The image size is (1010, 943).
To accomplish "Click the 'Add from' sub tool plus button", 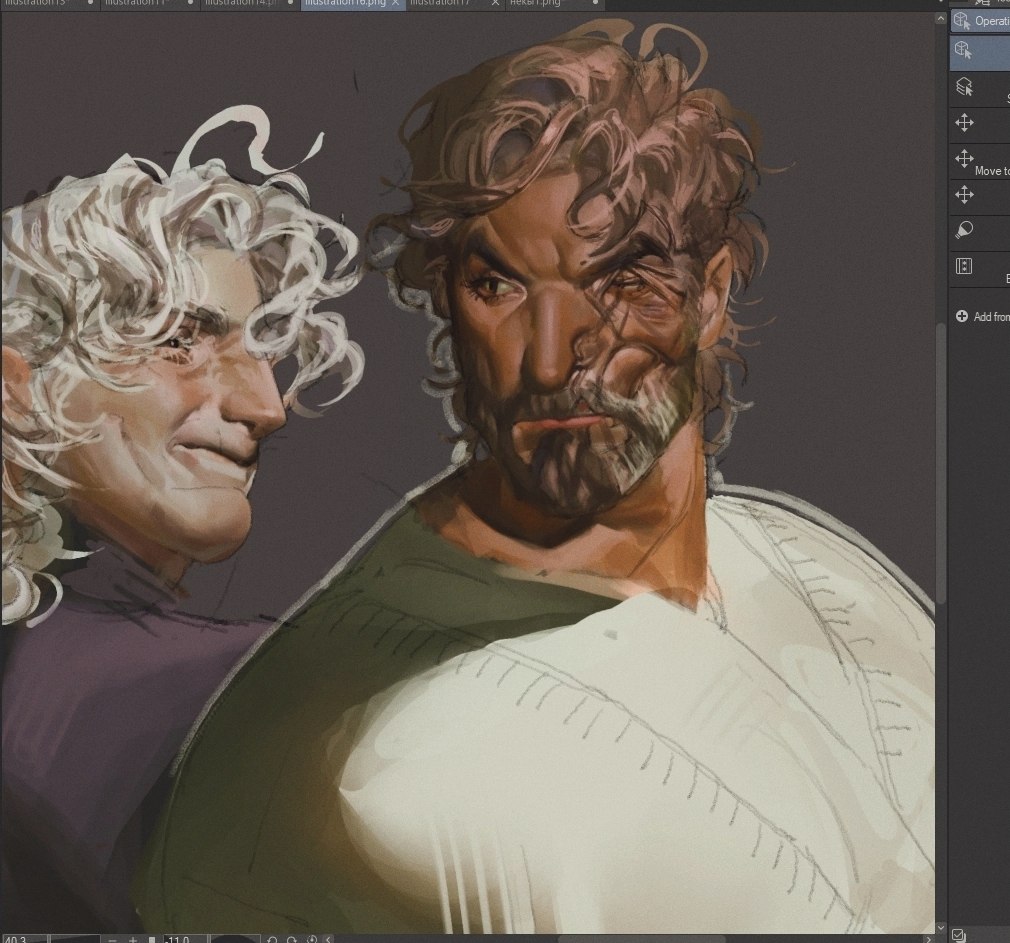I will 962,316.
